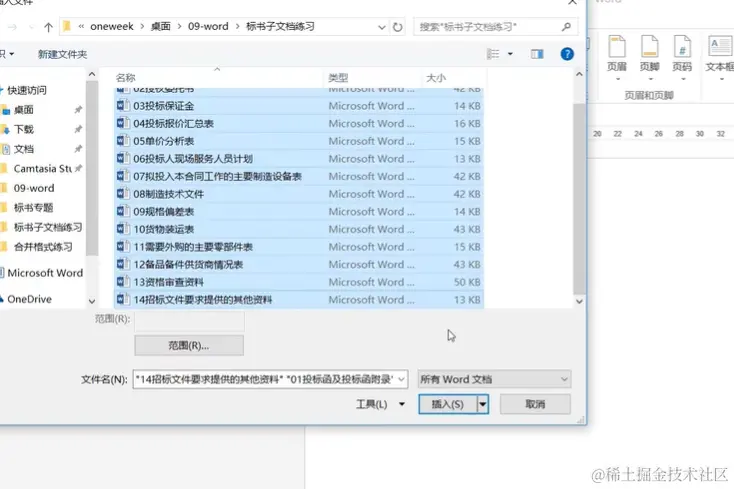
Task: Click the 范围(R) text field
Action: click(x=189, y=320)
